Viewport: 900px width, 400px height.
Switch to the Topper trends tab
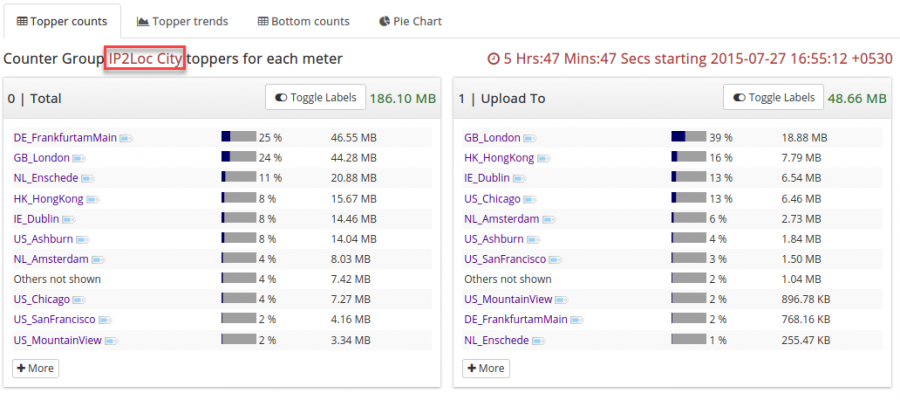click(182, 21)
